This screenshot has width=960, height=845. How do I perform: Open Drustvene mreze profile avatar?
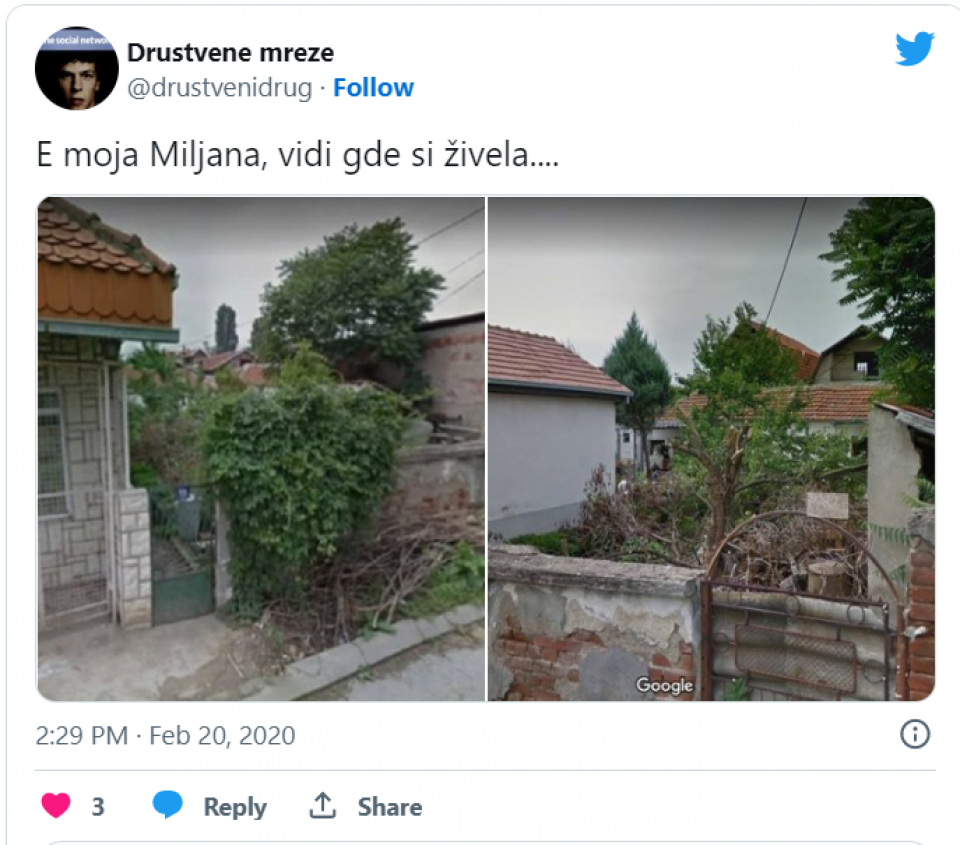(x=77, y=68)
